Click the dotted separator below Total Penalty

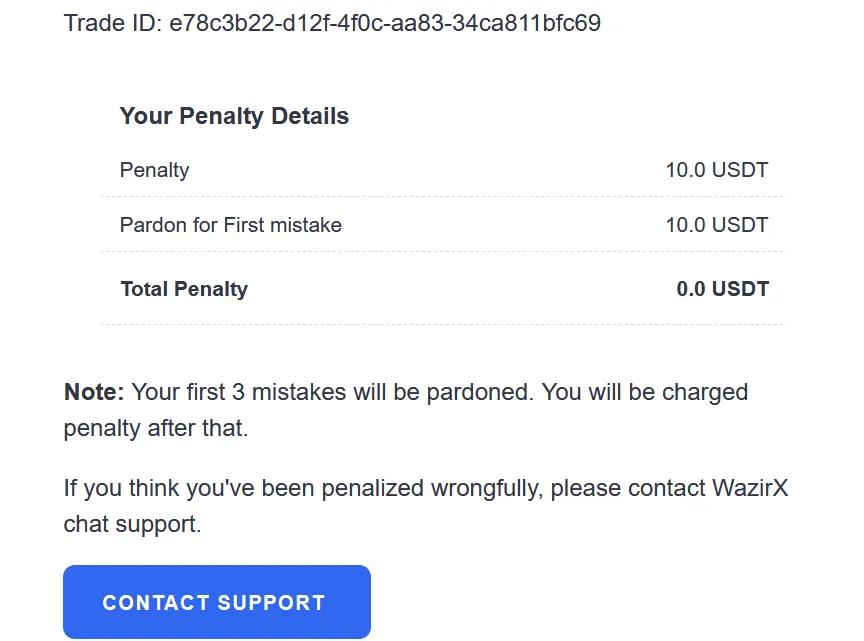[444, 325]
